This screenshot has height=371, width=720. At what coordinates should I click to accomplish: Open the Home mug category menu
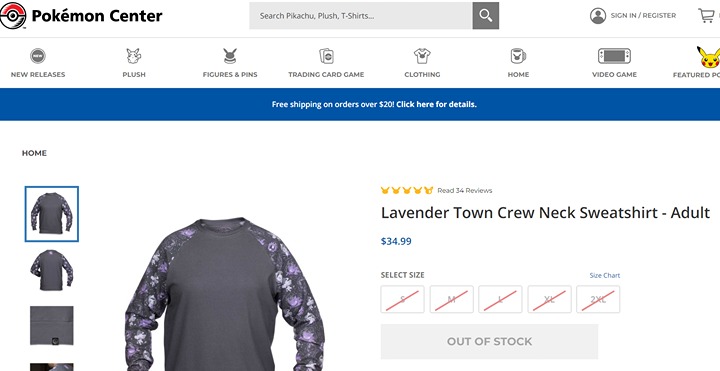pyautogui.click(x=518, y=62)
